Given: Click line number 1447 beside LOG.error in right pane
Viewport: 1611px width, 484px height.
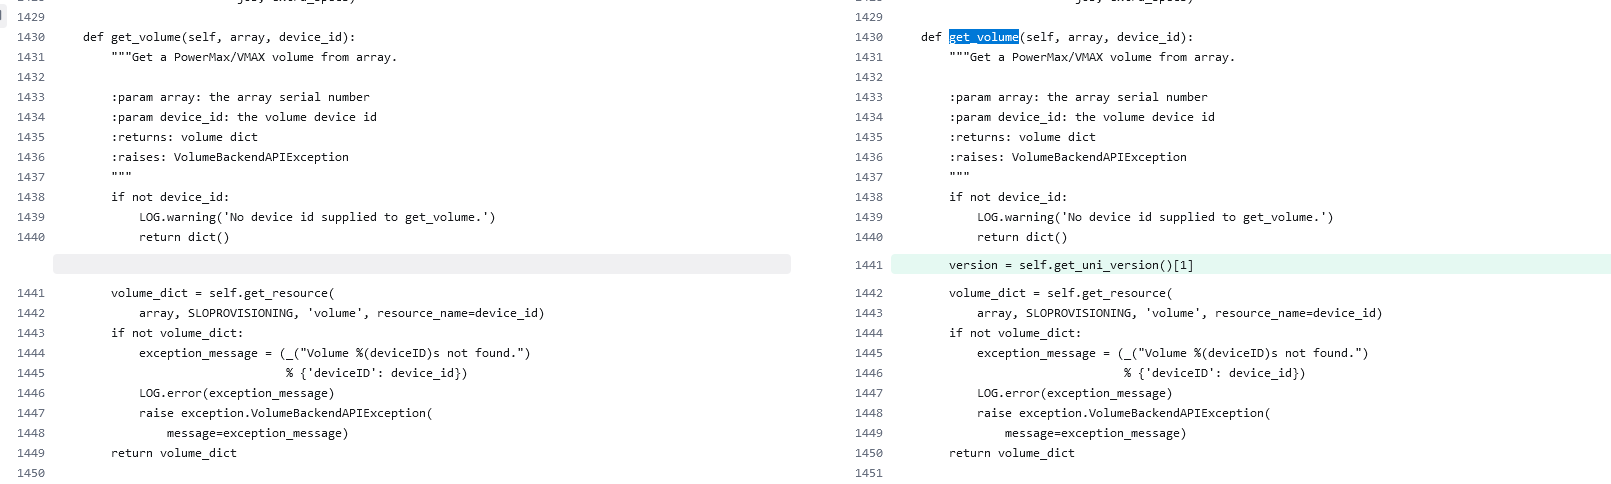Looking at the screenshot, I should [869, 393].
